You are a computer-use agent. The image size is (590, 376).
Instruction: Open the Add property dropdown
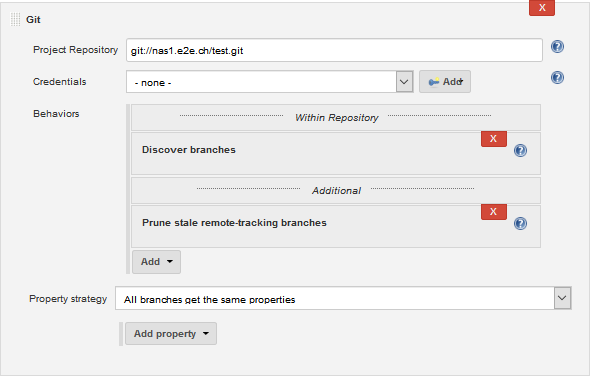(x=171, y=333)
